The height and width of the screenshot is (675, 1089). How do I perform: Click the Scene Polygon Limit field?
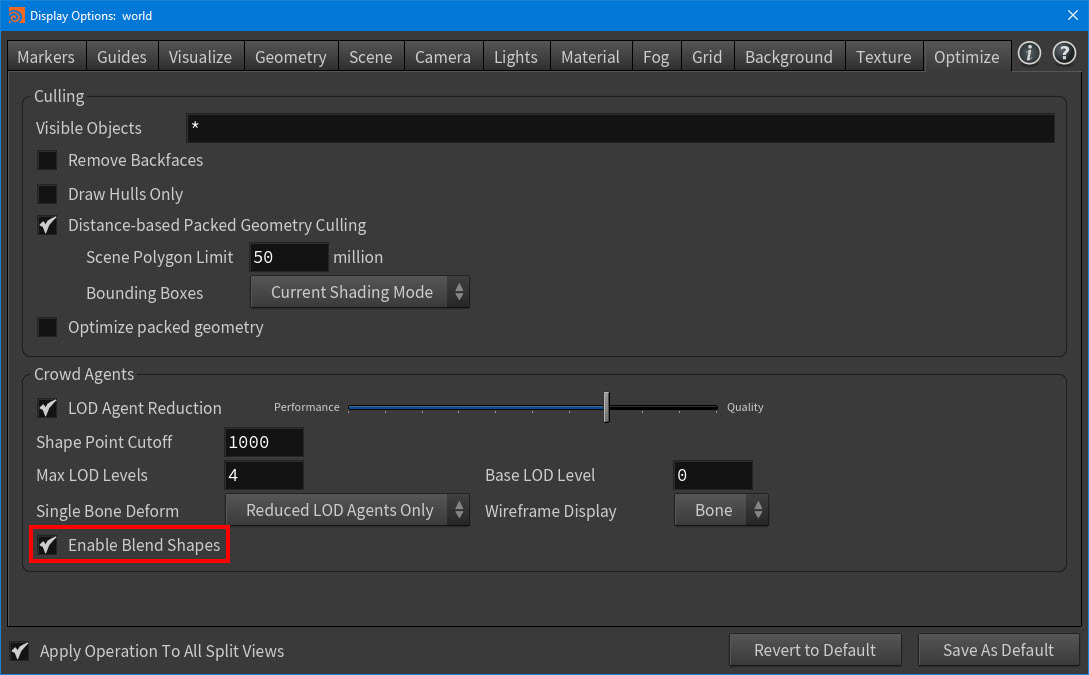tap(288, 257)
